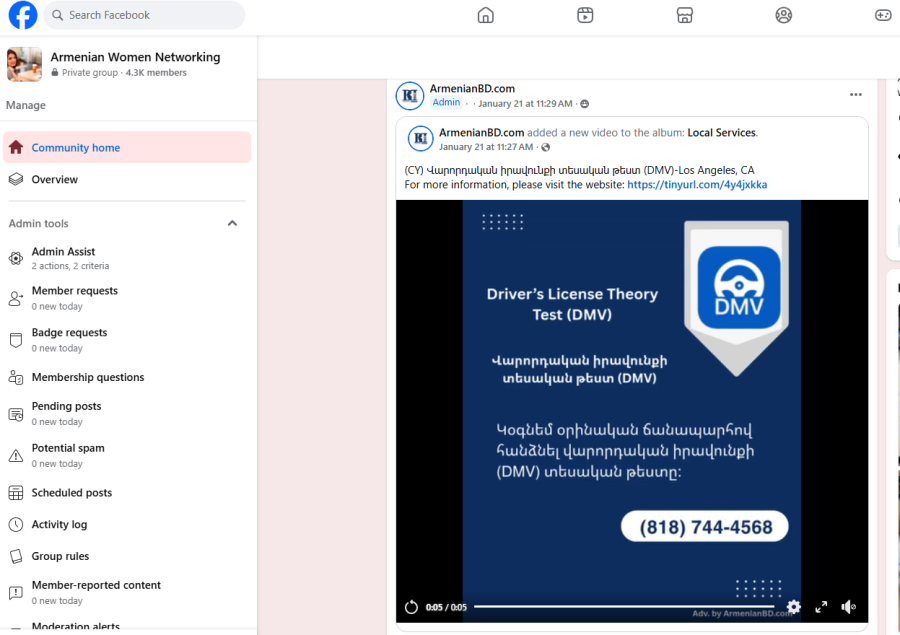This screenshot has height=635, width=900.
Task: Open the tinyurl.com website link
Action: click(x=697, y=185)
